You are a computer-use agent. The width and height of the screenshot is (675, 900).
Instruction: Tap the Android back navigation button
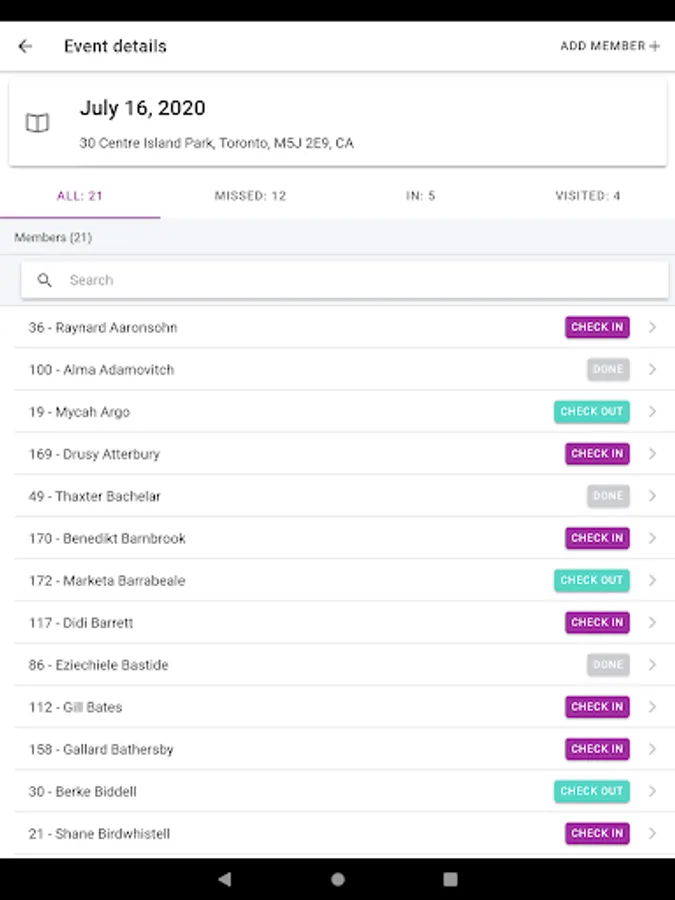225,879
